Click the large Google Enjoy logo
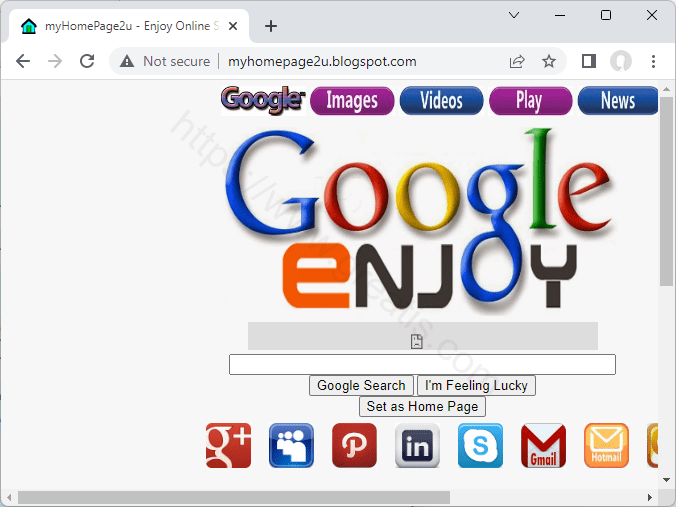The width and height of the screenshot is (676, 507). coord(420,220)
